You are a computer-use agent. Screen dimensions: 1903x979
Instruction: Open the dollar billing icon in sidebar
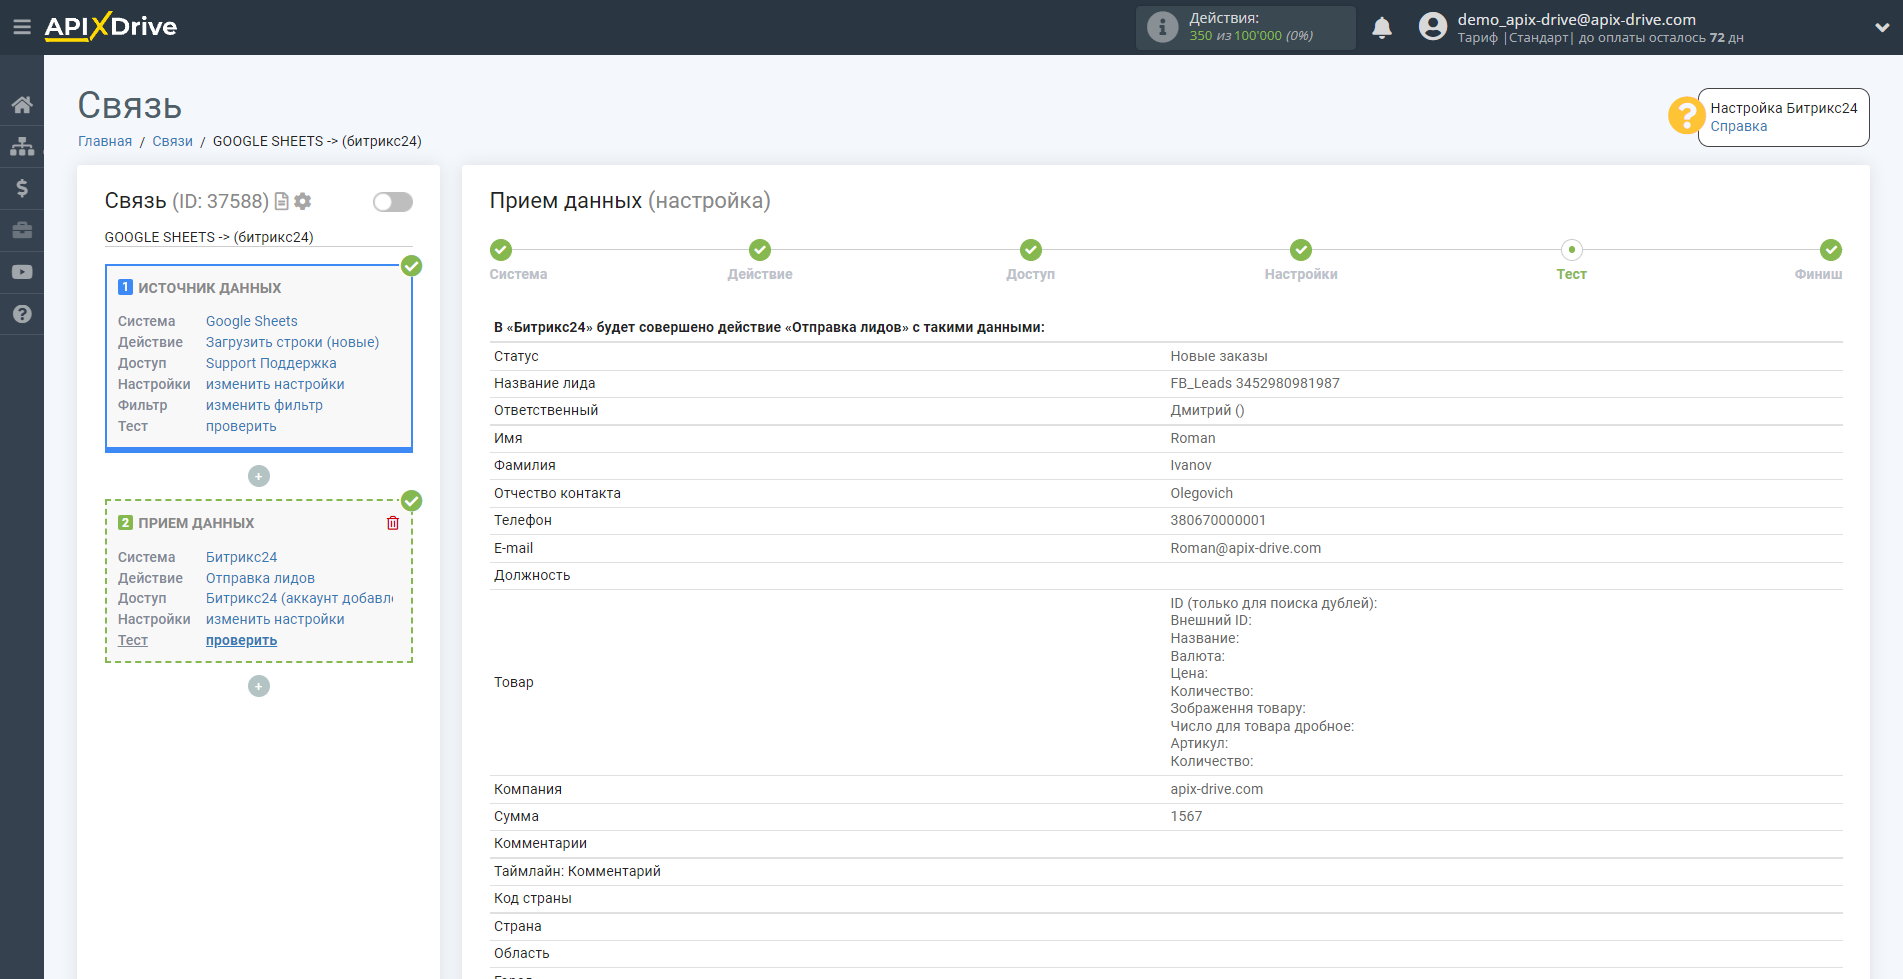click(x=22, y=188)
